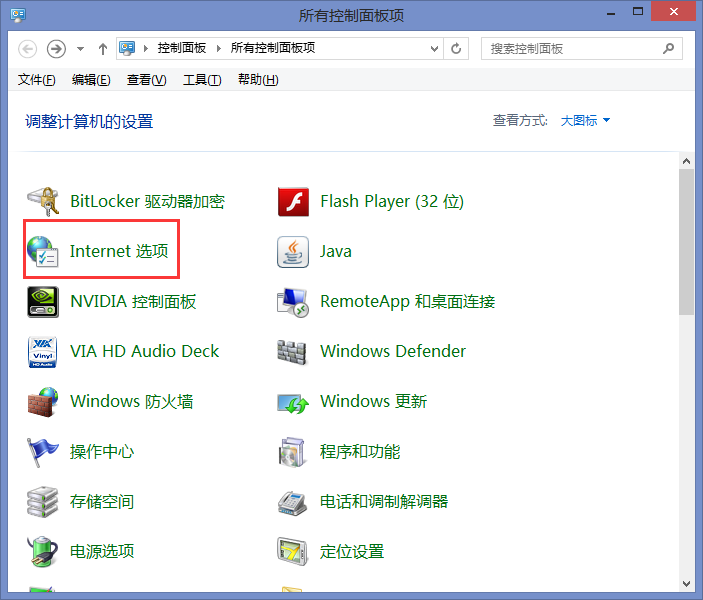The image size is (703, 600).
Task: Open the Java coffee cup icon
Action: click(293, 252)
